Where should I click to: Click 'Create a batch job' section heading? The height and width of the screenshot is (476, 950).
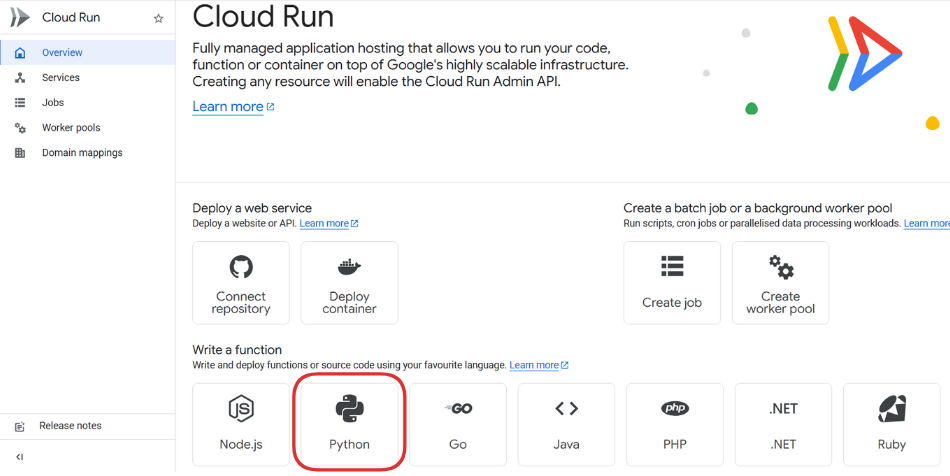point(757,208)
